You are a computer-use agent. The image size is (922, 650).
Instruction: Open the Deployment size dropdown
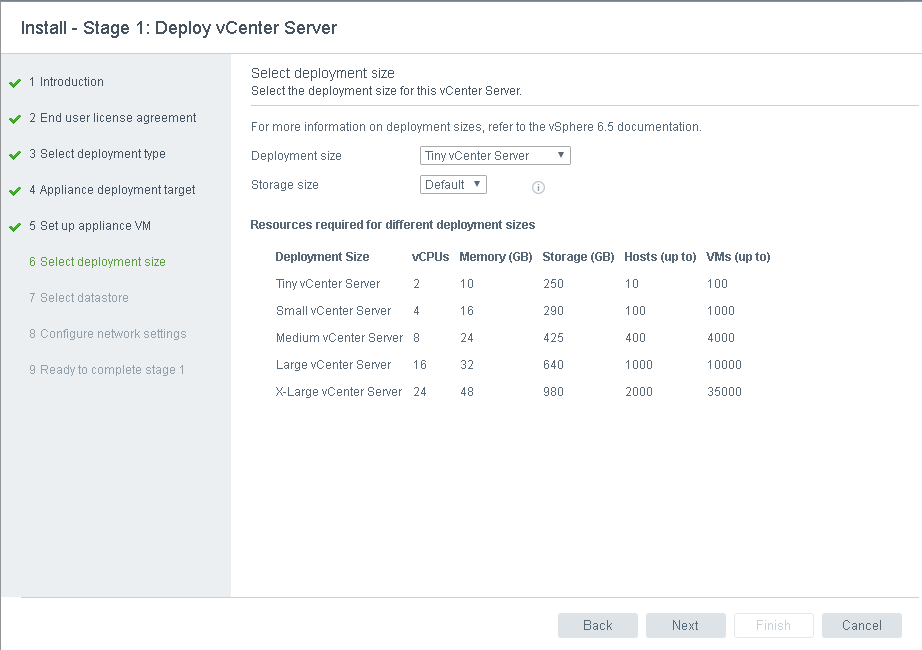pos(495,156)
